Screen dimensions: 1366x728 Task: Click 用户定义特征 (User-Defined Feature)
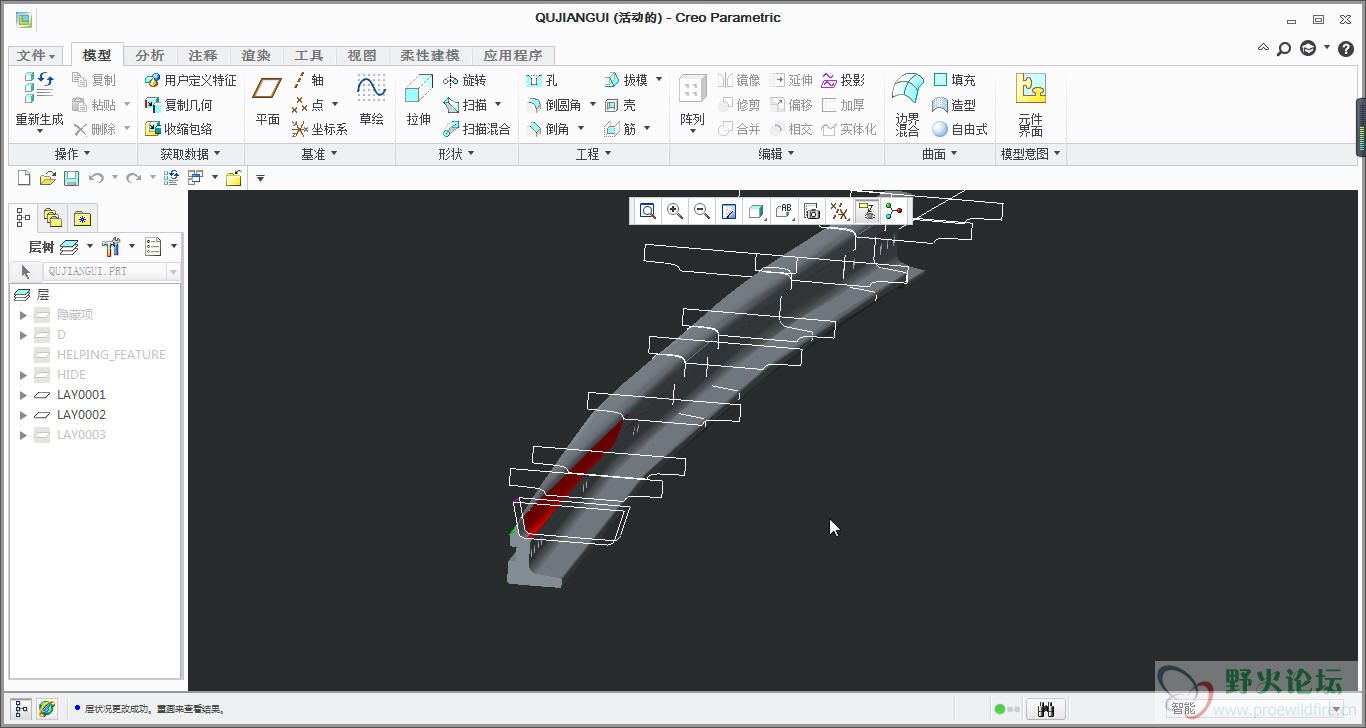coord(191,80)
